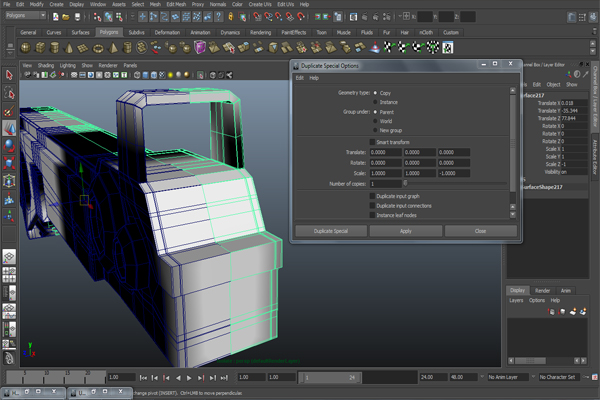Open the Edit Mesh menu
The height and width of the screenshot is (400, 600).
[176, 4]
